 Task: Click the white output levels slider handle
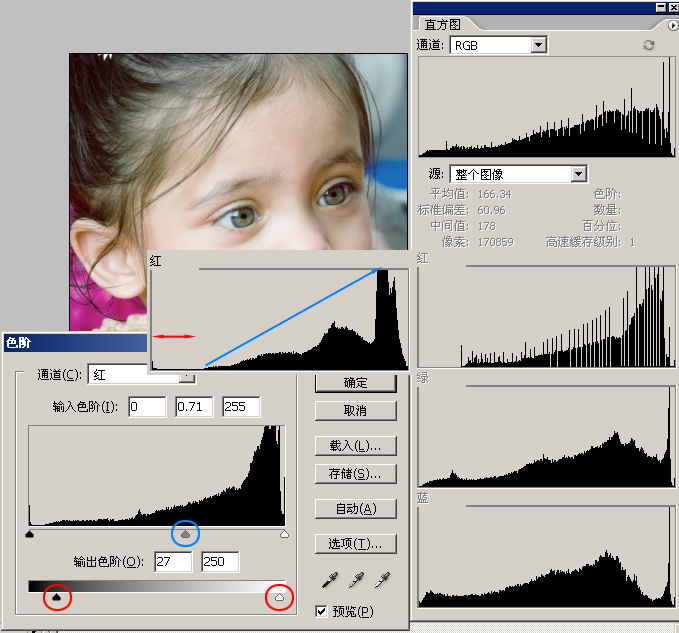(x=279, y=597)
